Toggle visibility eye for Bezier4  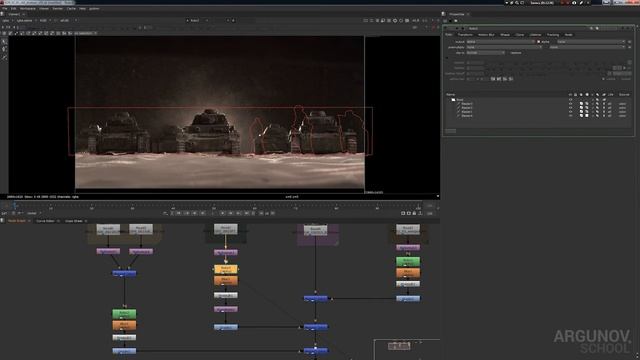coord(571,116)
